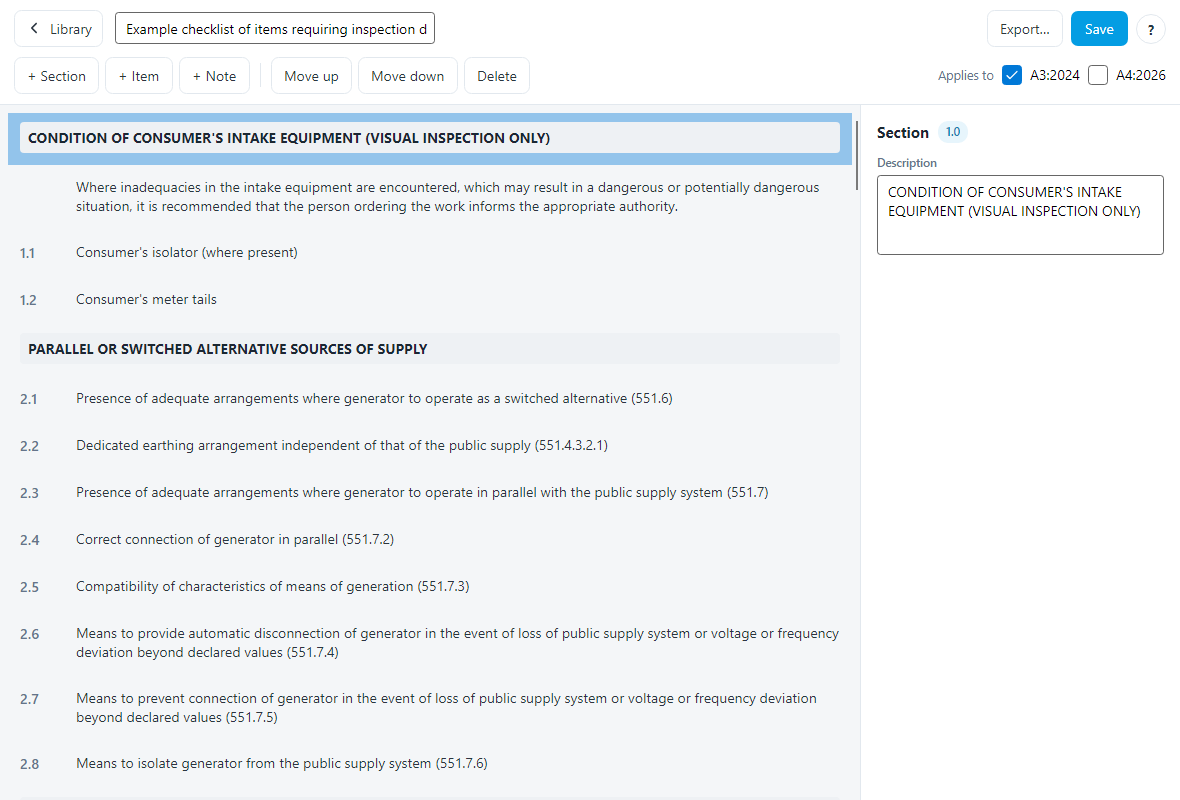Screen dimensions: 1180x800
Task: Select item 2.1 about switched alternative generator
Action: click(x=430, y=399)
